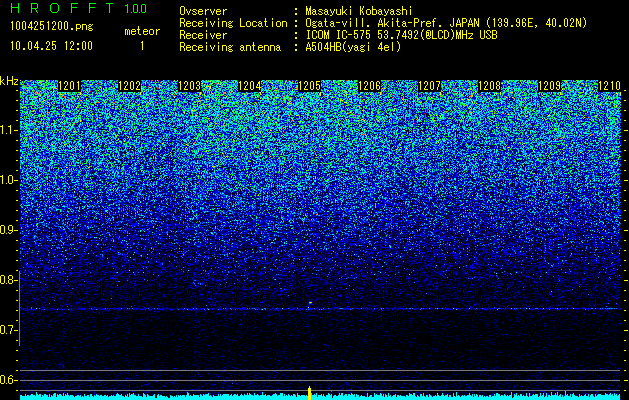Click the ICOM IC-575 receiver text
Viewport: 629px width, 400px height.
[x=402, y=35]
